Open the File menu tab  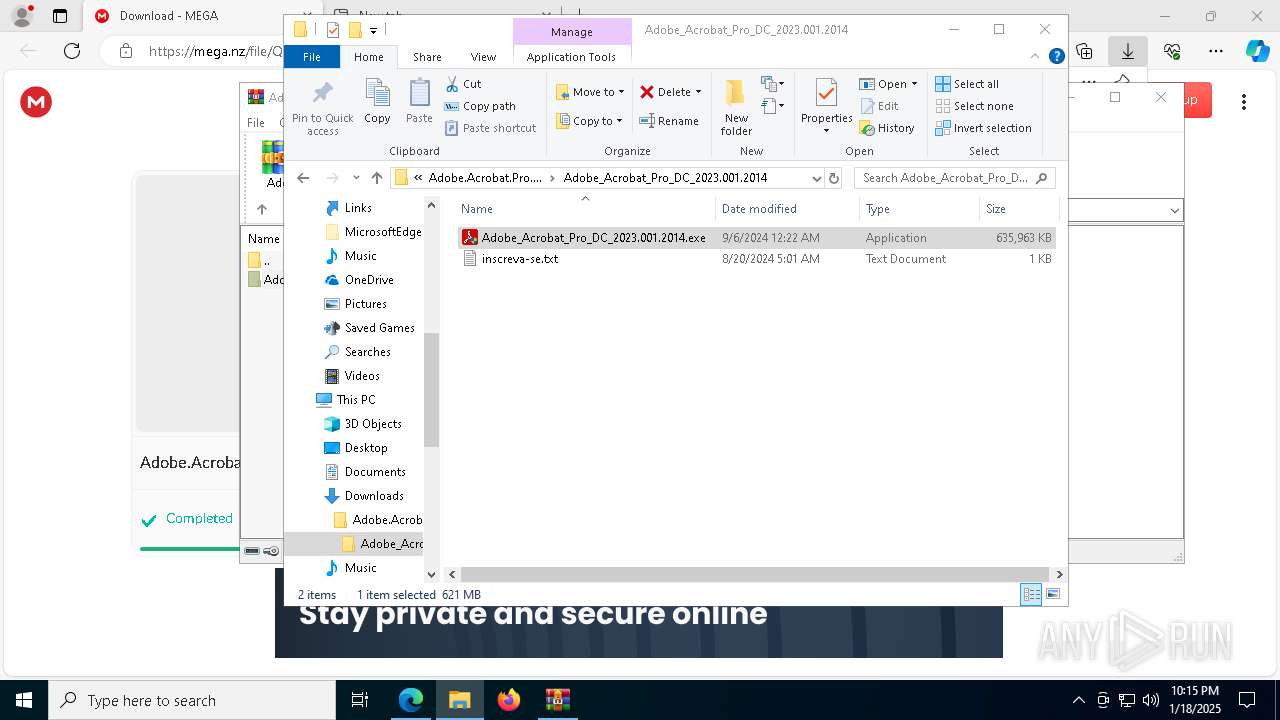312,57
